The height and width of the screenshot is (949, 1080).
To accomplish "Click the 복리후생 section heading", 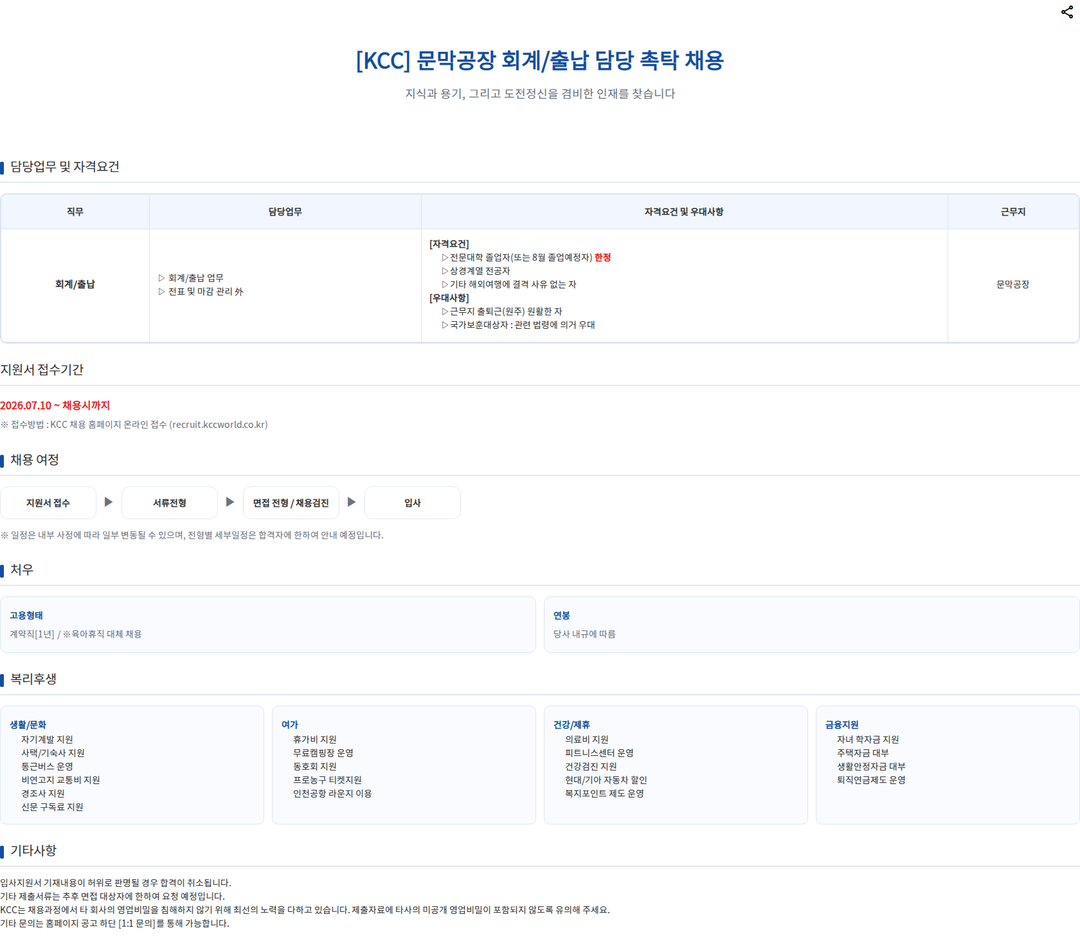I will coord(33,679).
